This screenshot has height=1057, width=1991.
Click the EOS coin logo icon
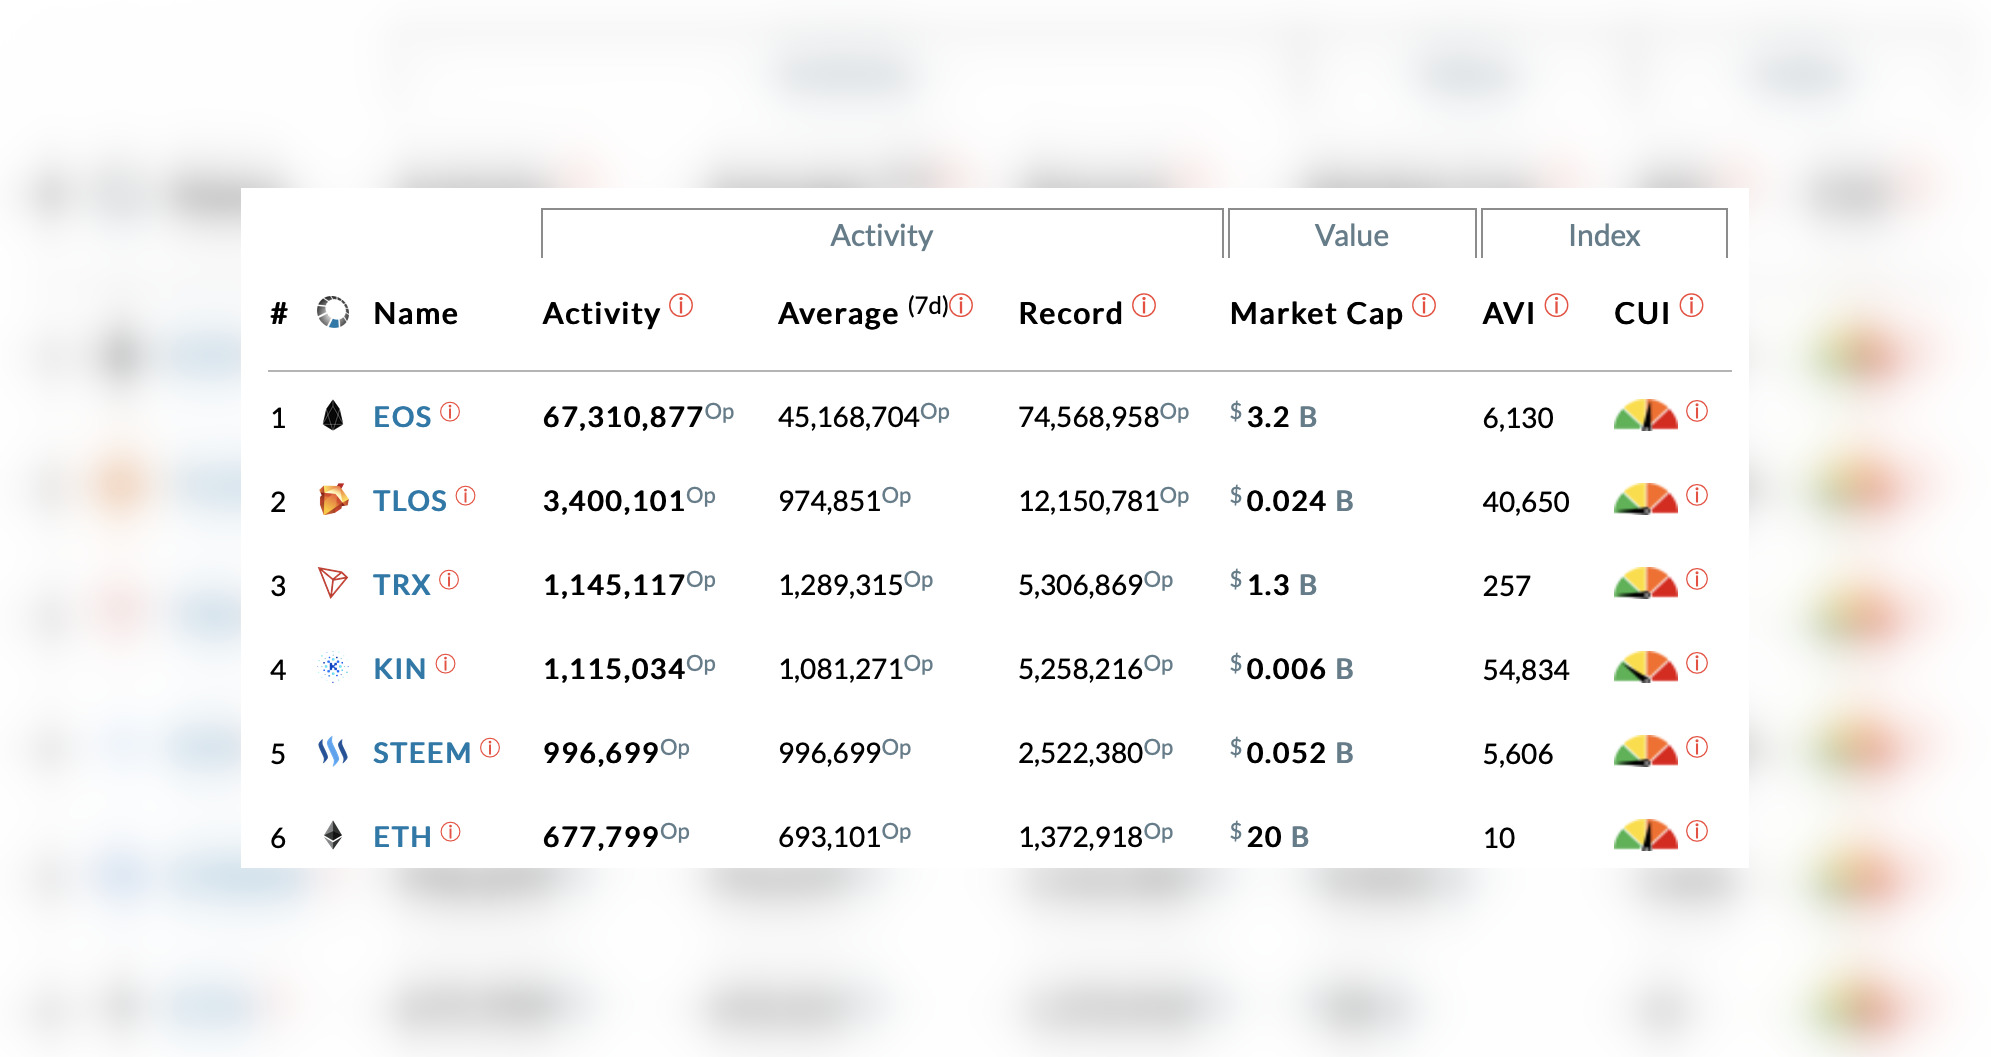333,415
